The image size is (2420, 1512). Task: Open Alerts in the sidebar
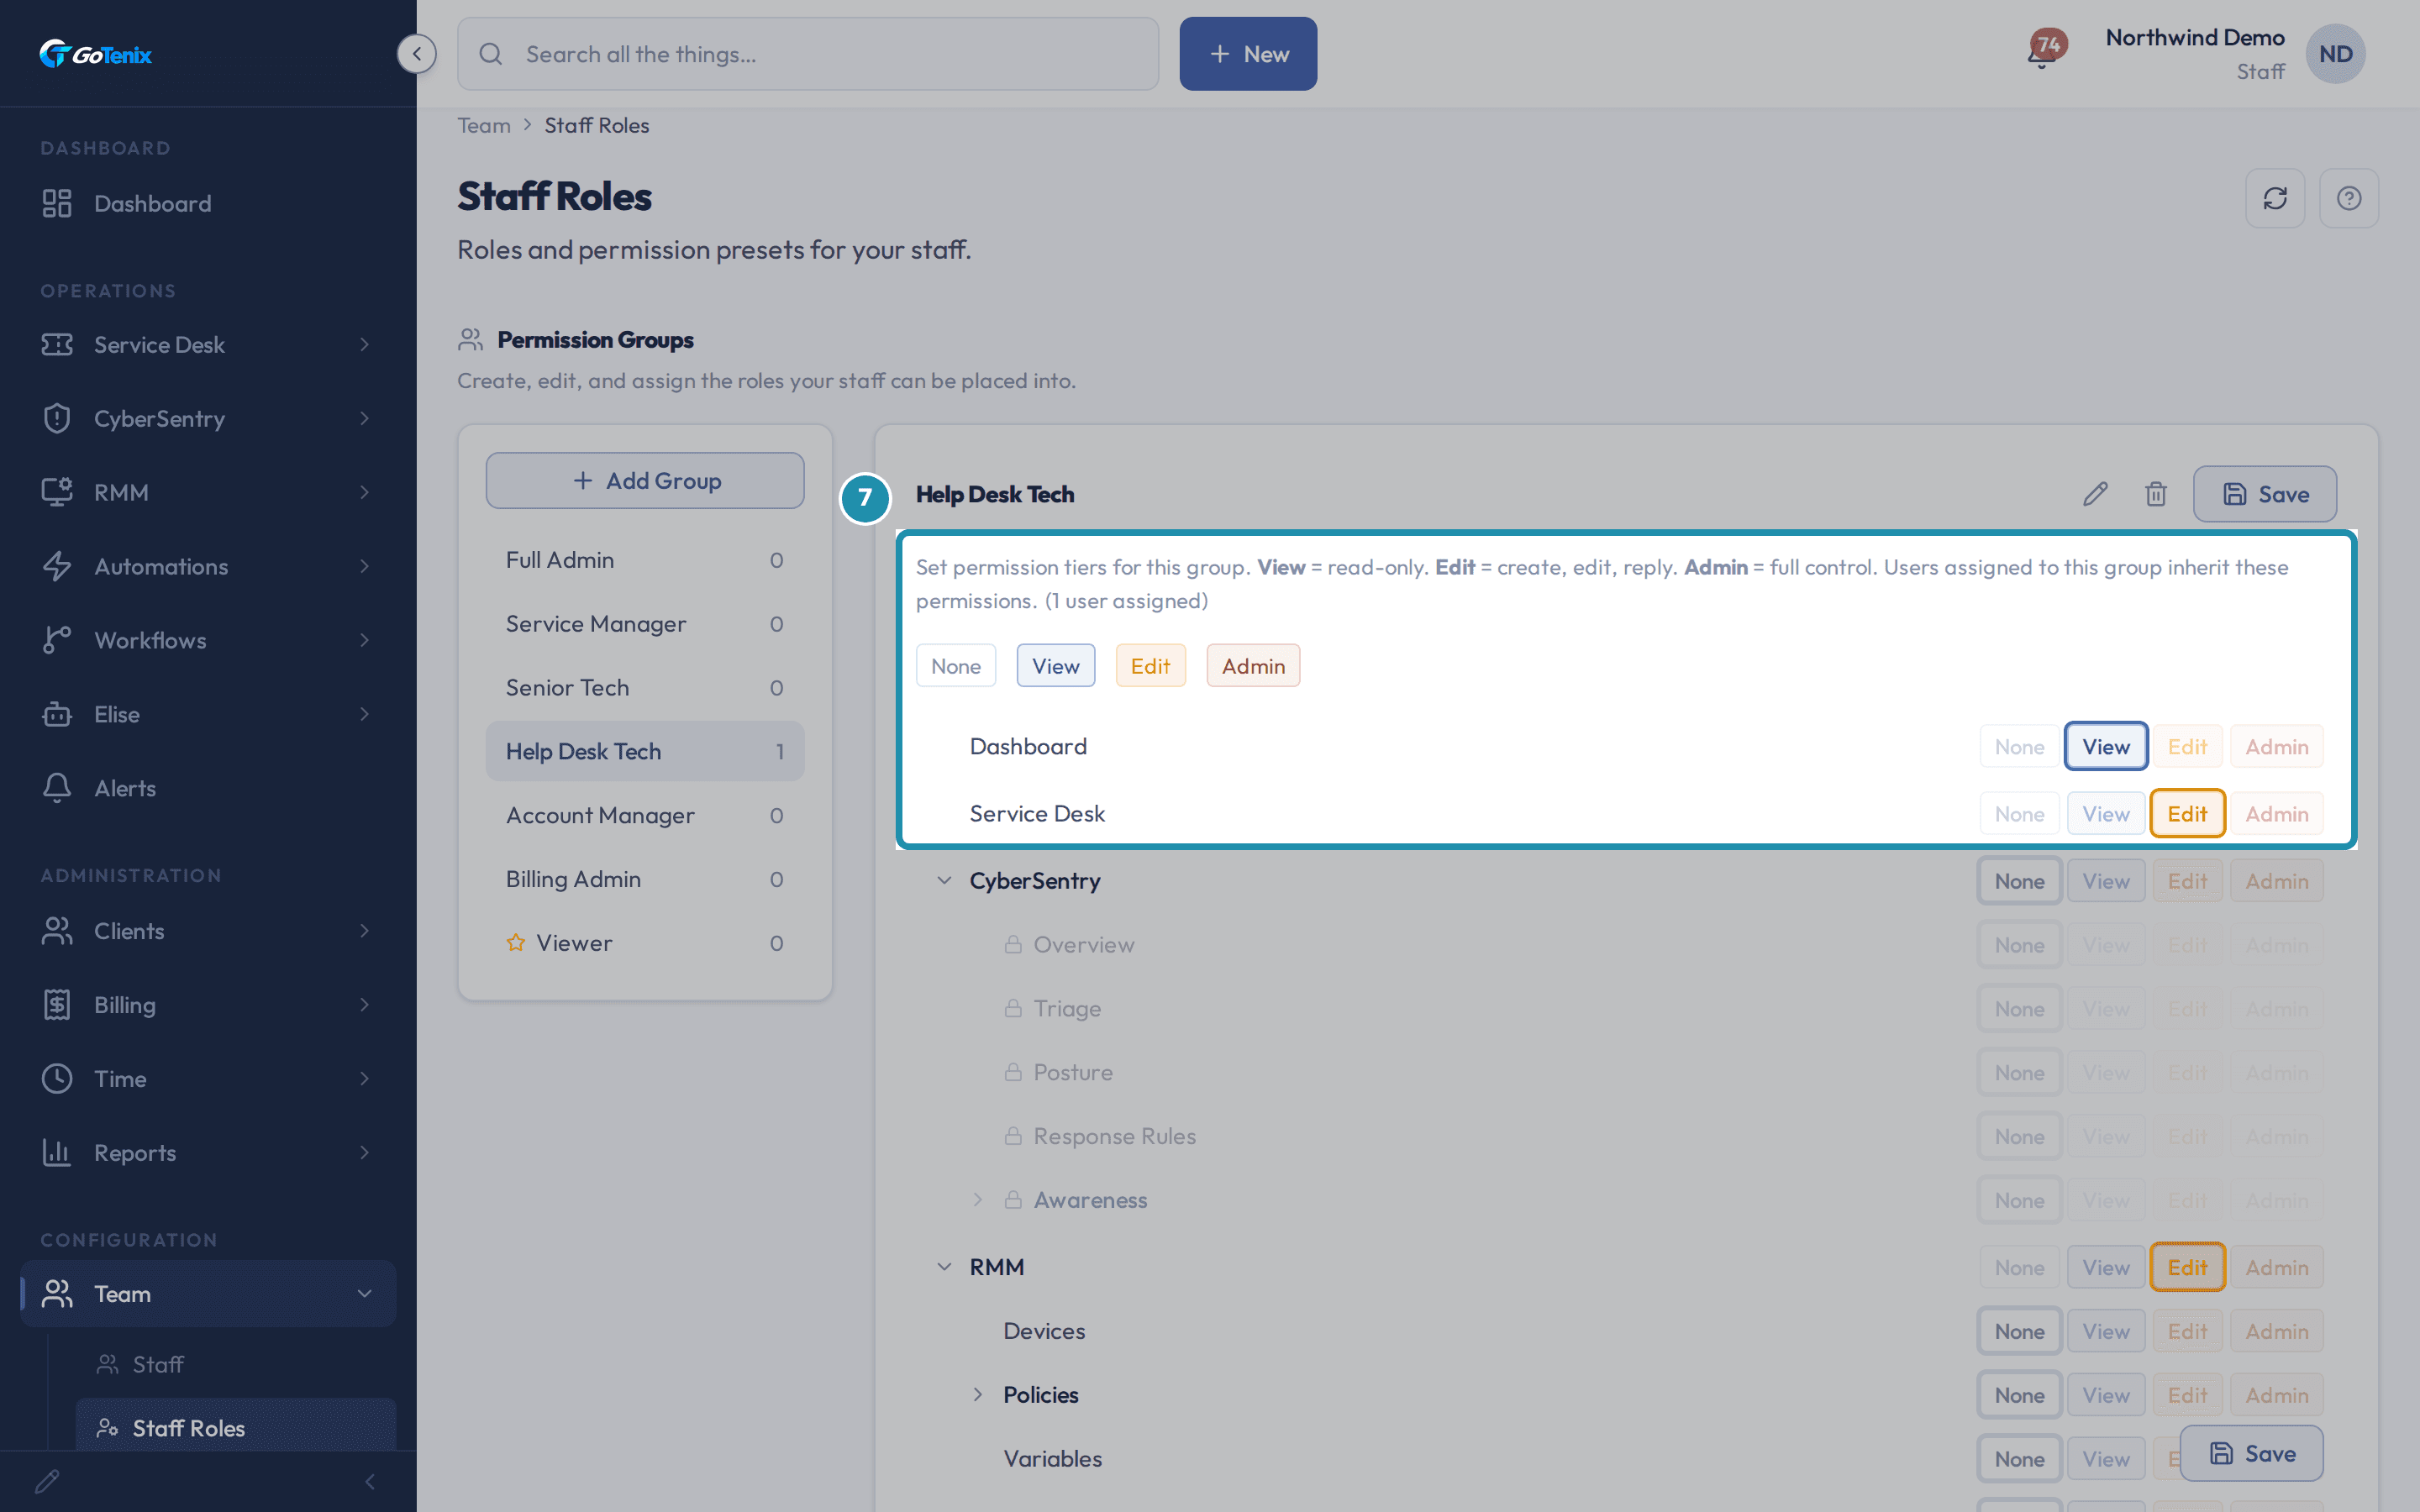[x=208, y=788]
